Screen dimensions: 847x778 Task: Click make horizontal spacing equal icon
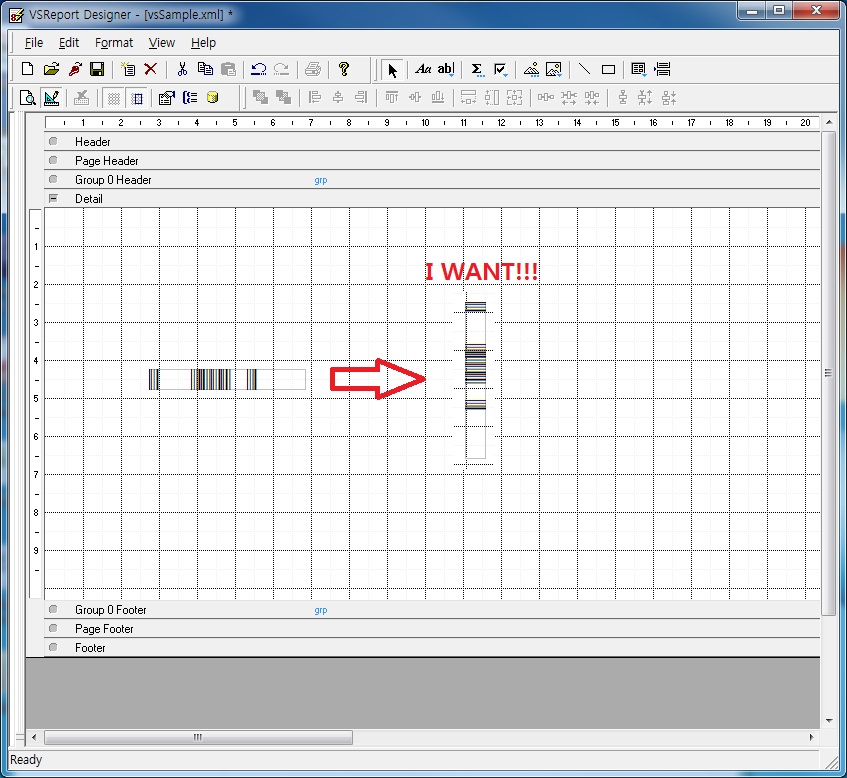click(546, 98)
